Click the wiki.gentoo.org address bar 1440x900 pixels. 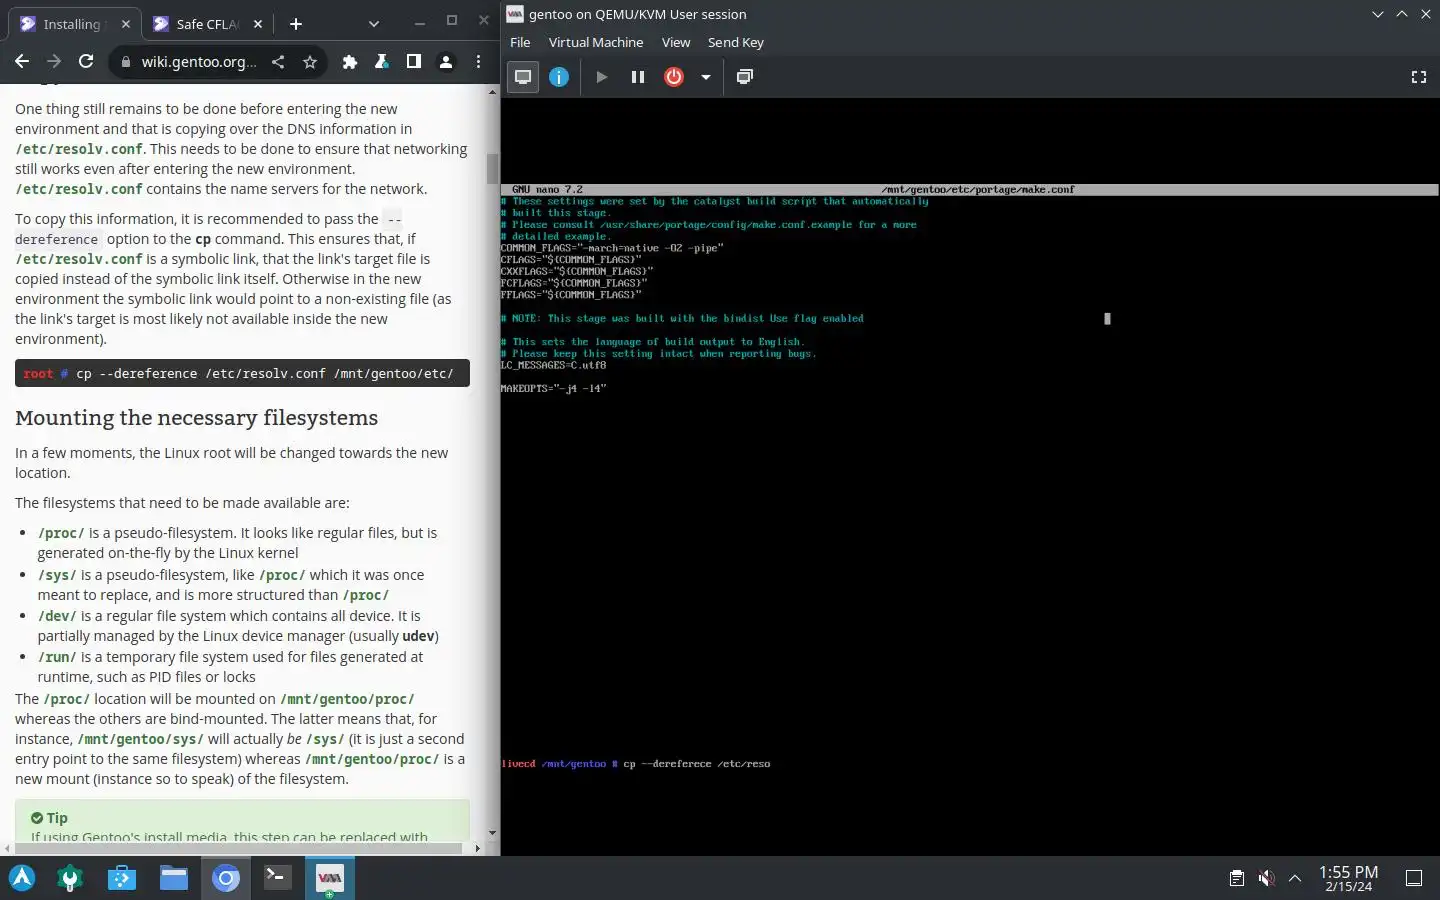click(x=198, y=62)
